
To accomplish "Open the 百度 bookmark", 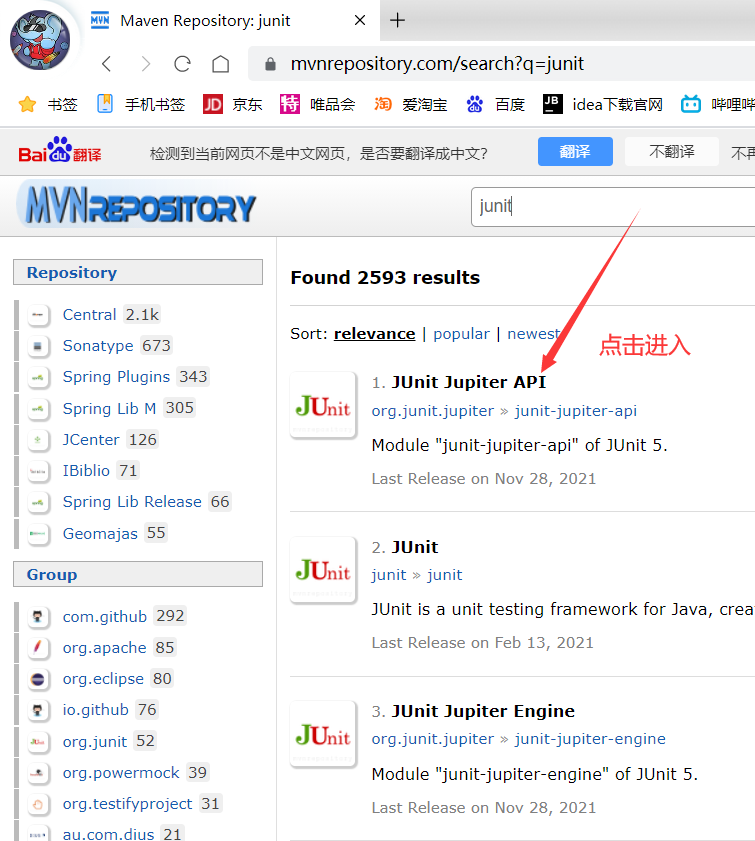I will coord(495,104).
